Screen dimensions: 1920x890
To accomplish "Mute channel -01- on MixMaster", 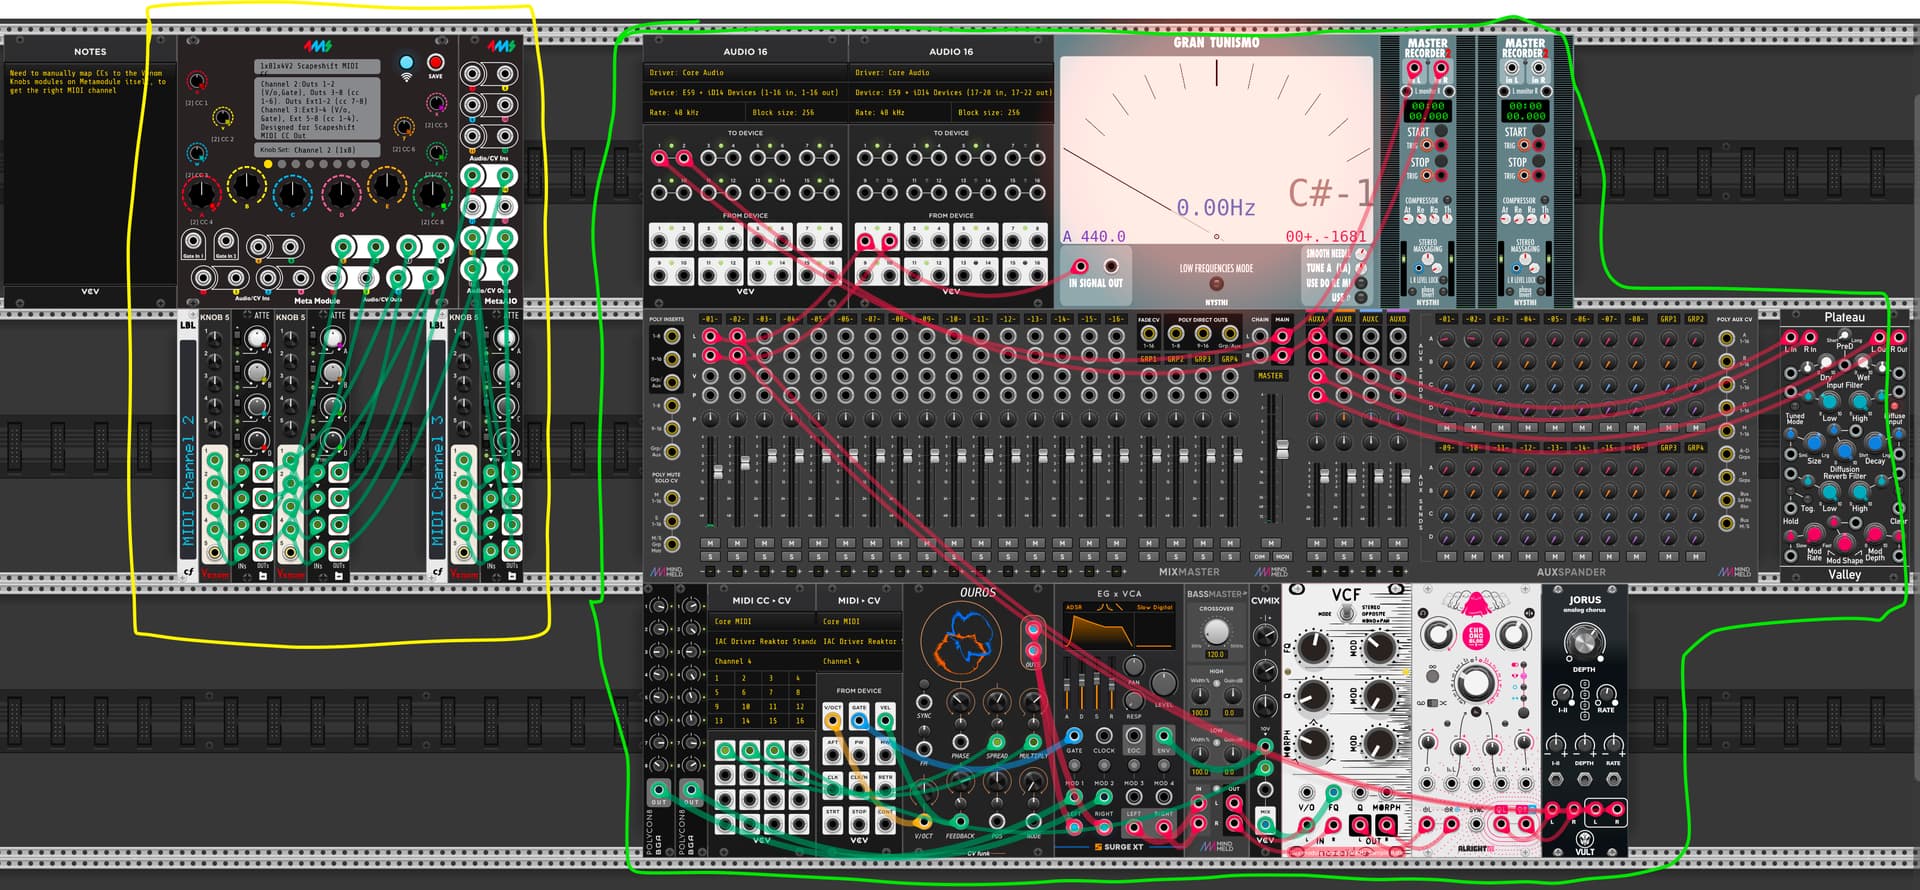I will pos(711,543).
